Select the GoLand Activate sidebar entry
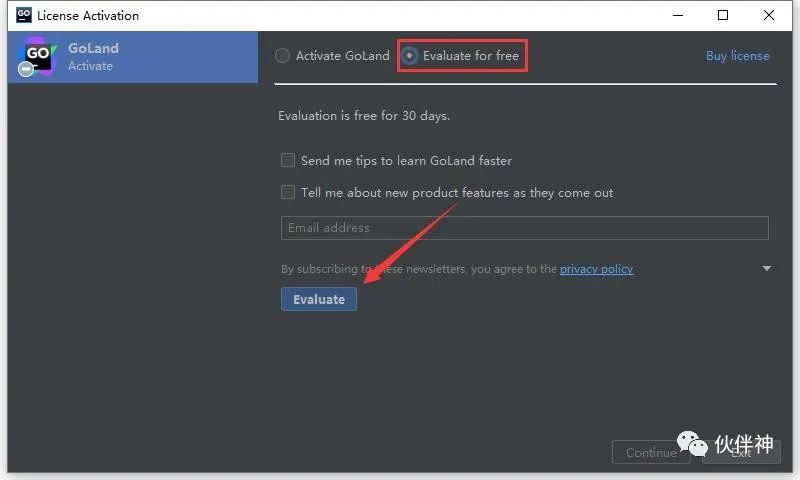 [x=133, y=57]
